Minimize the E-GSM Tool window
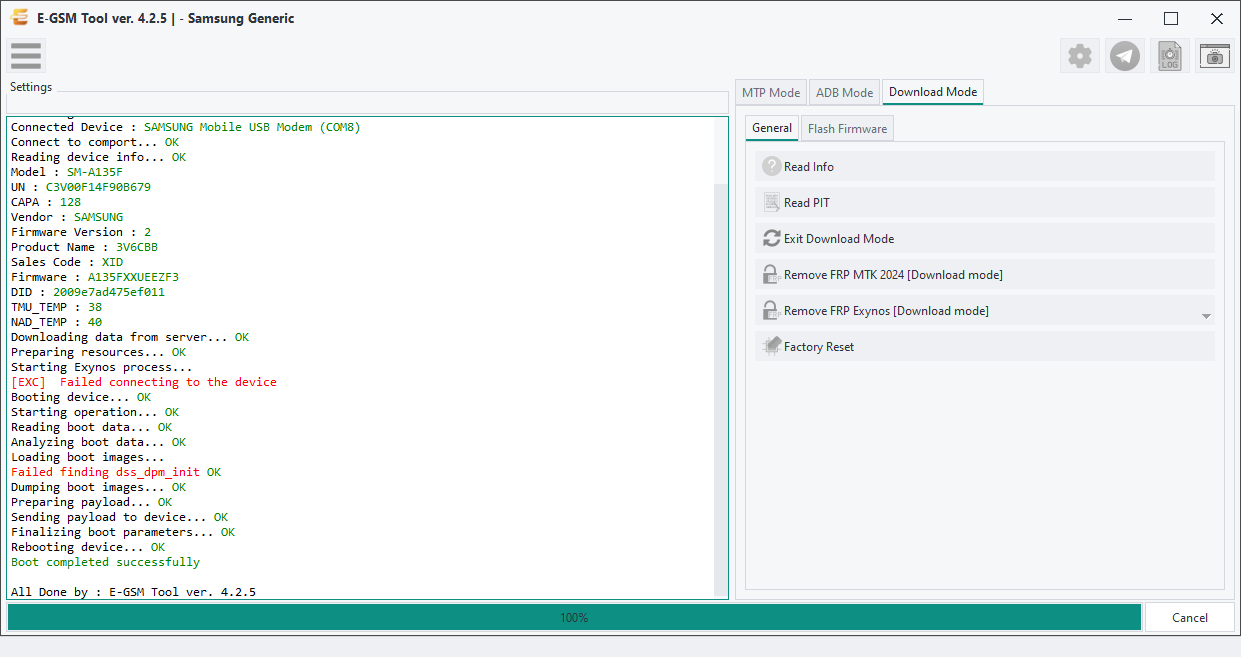 pyautogui.click(x=1125, y=18)
